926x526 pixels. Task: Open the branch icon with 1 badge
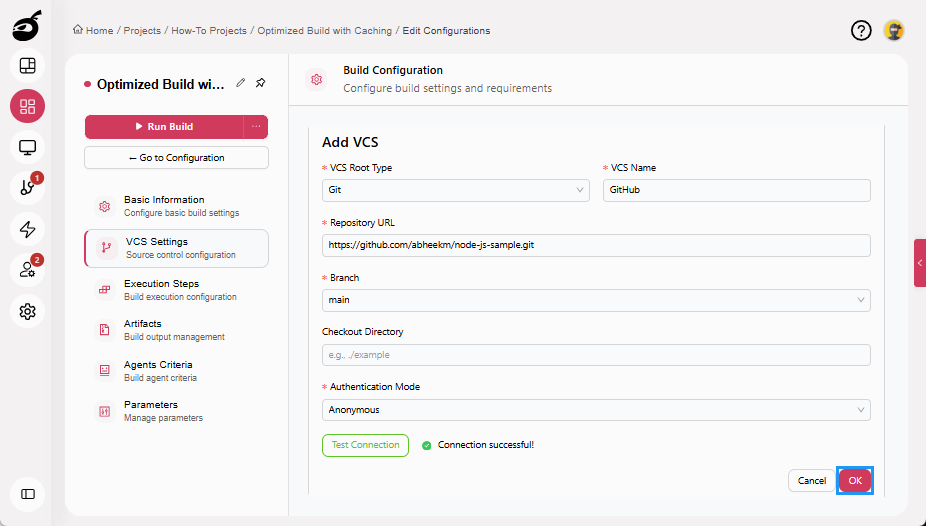(28, 188)
